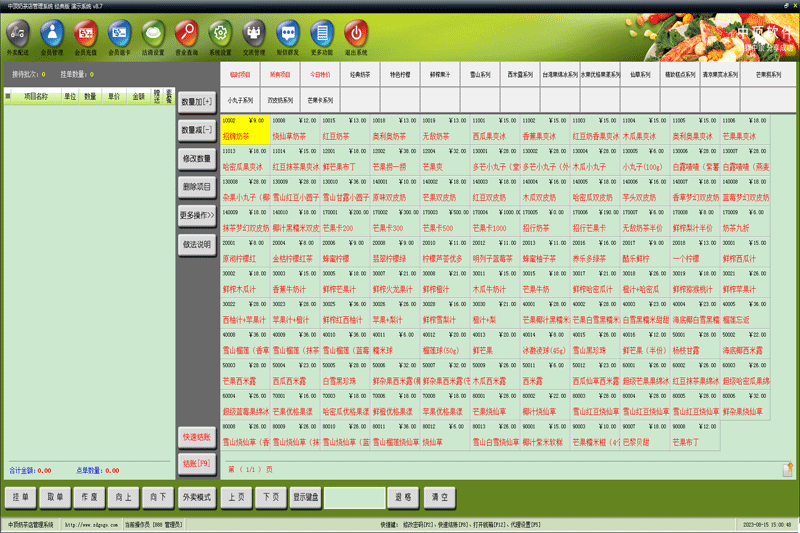Select item 芒果卡200 code 170001
Image resolution: width=800 pixels, height=533 pixels.
(x=345, y=221)
